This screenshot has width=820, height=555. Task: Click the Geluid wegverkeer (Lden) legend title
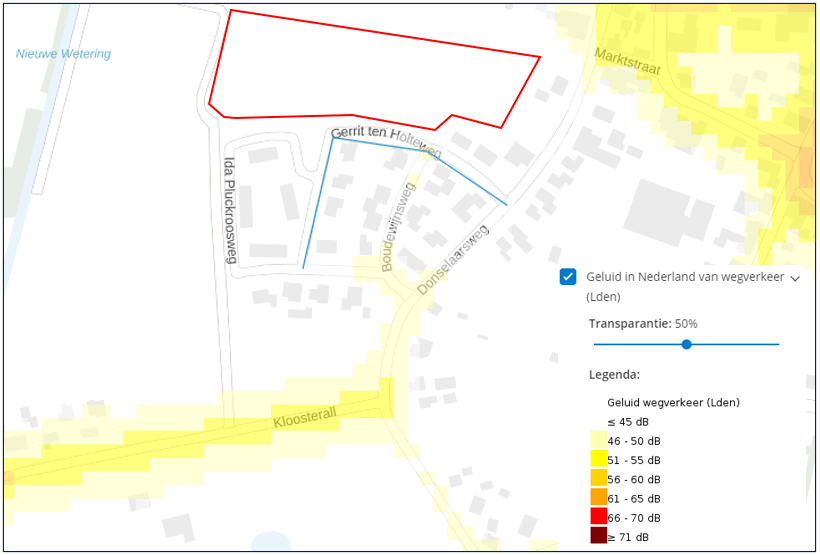point(674,402)
